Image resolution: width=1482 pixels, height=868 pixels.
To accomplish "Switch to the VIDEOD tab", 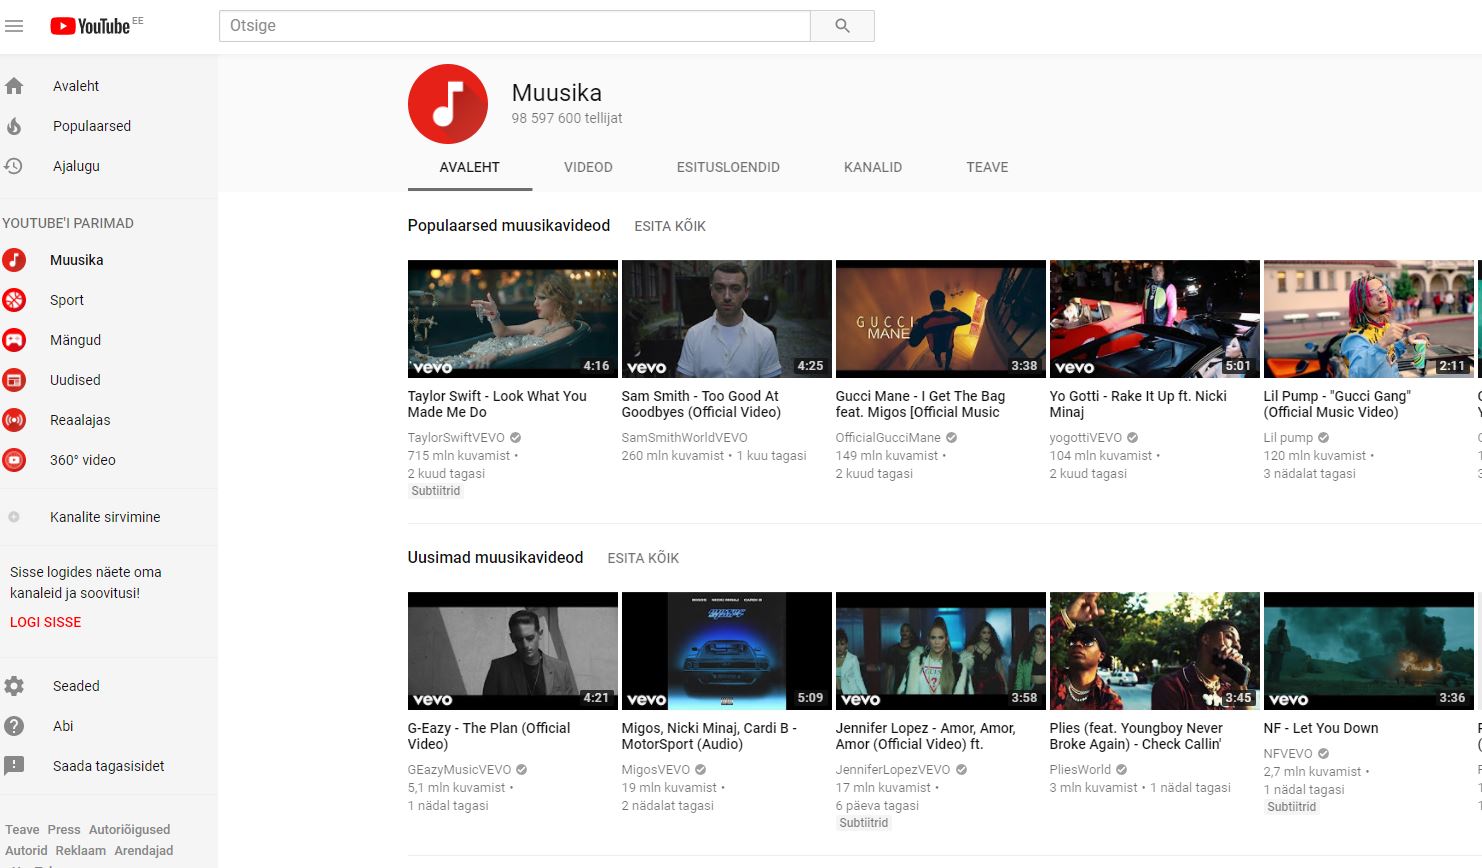I will (x=588, y=167).
